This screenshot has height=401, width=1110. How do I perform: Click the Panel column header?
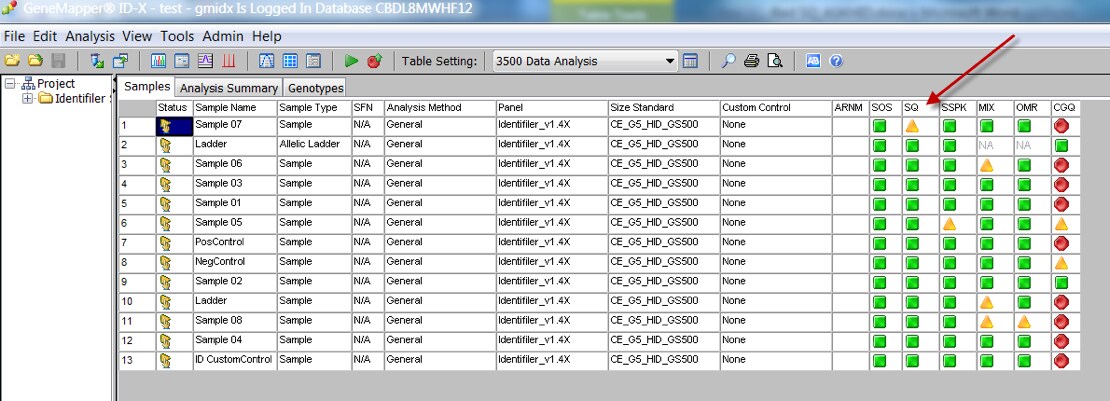coord(551,108)
